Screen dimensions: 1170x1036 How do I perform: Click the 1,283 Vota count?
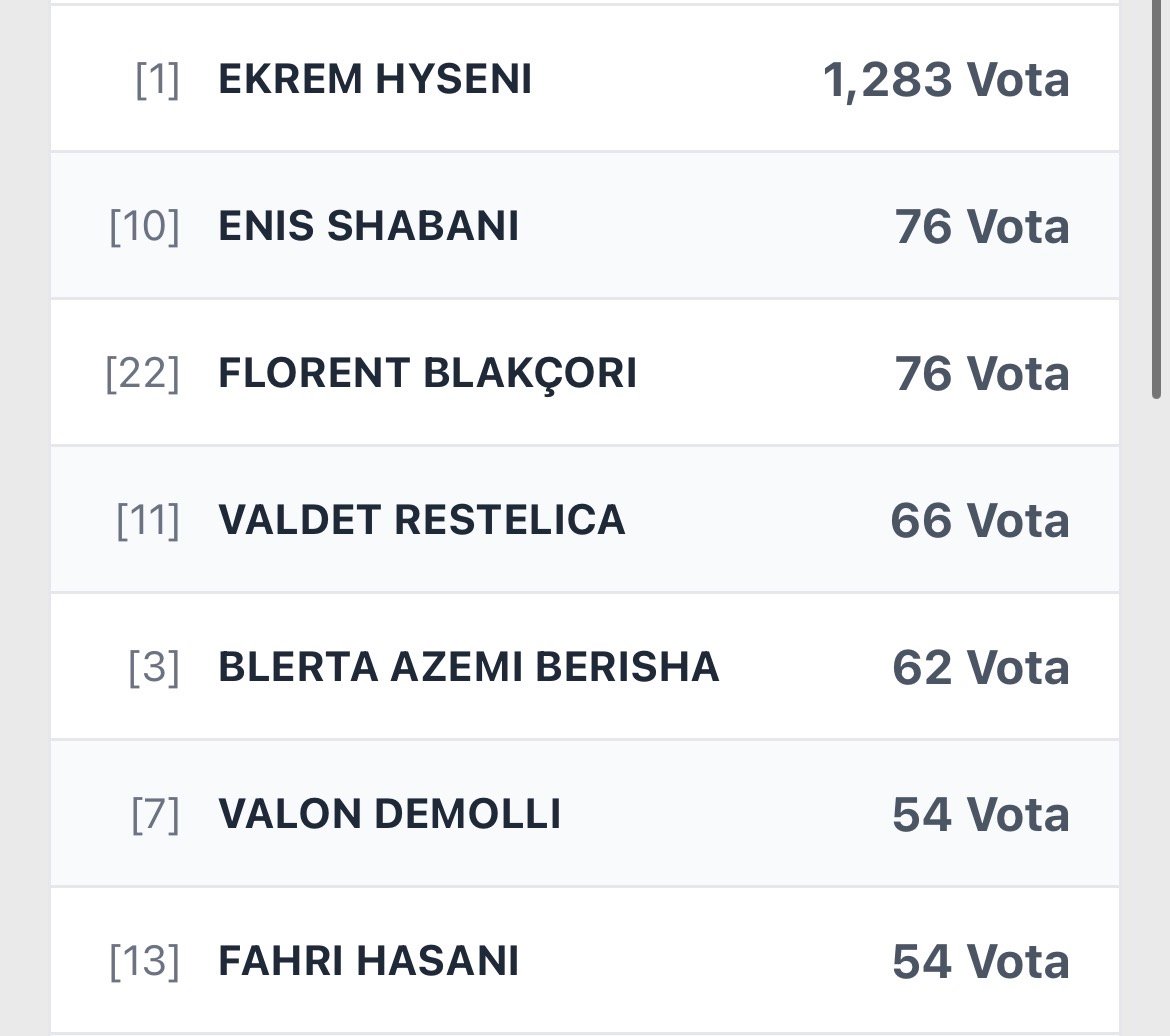tap(945, 80)
